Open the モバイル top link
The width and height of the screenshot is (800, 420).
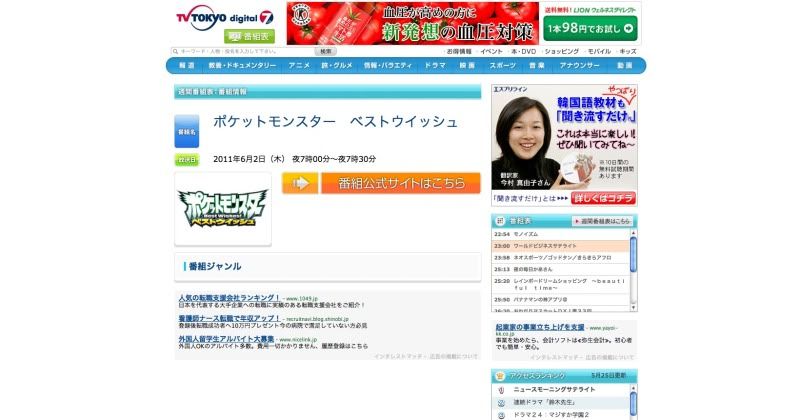tap(599, 52)
